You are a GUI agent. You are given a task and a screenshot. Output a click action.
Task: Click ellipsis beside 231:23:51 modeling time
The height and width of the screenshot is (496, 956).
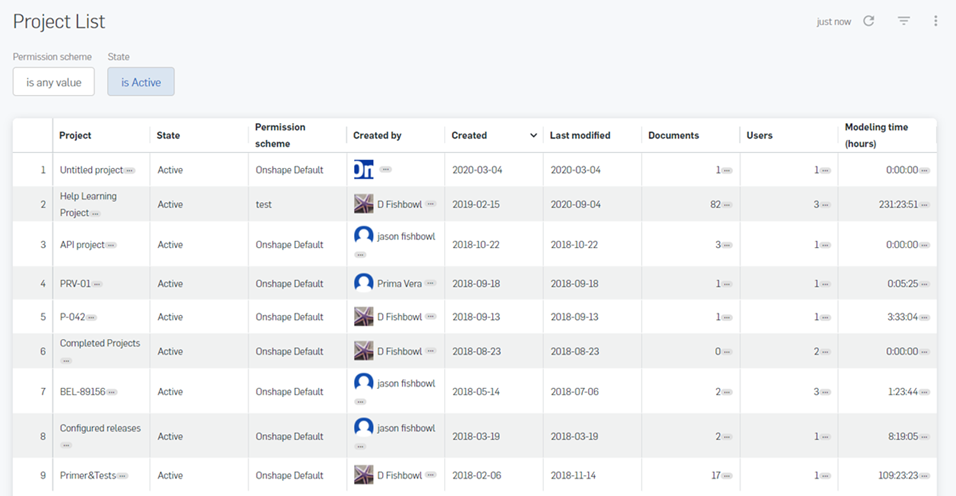click(925, 205)
